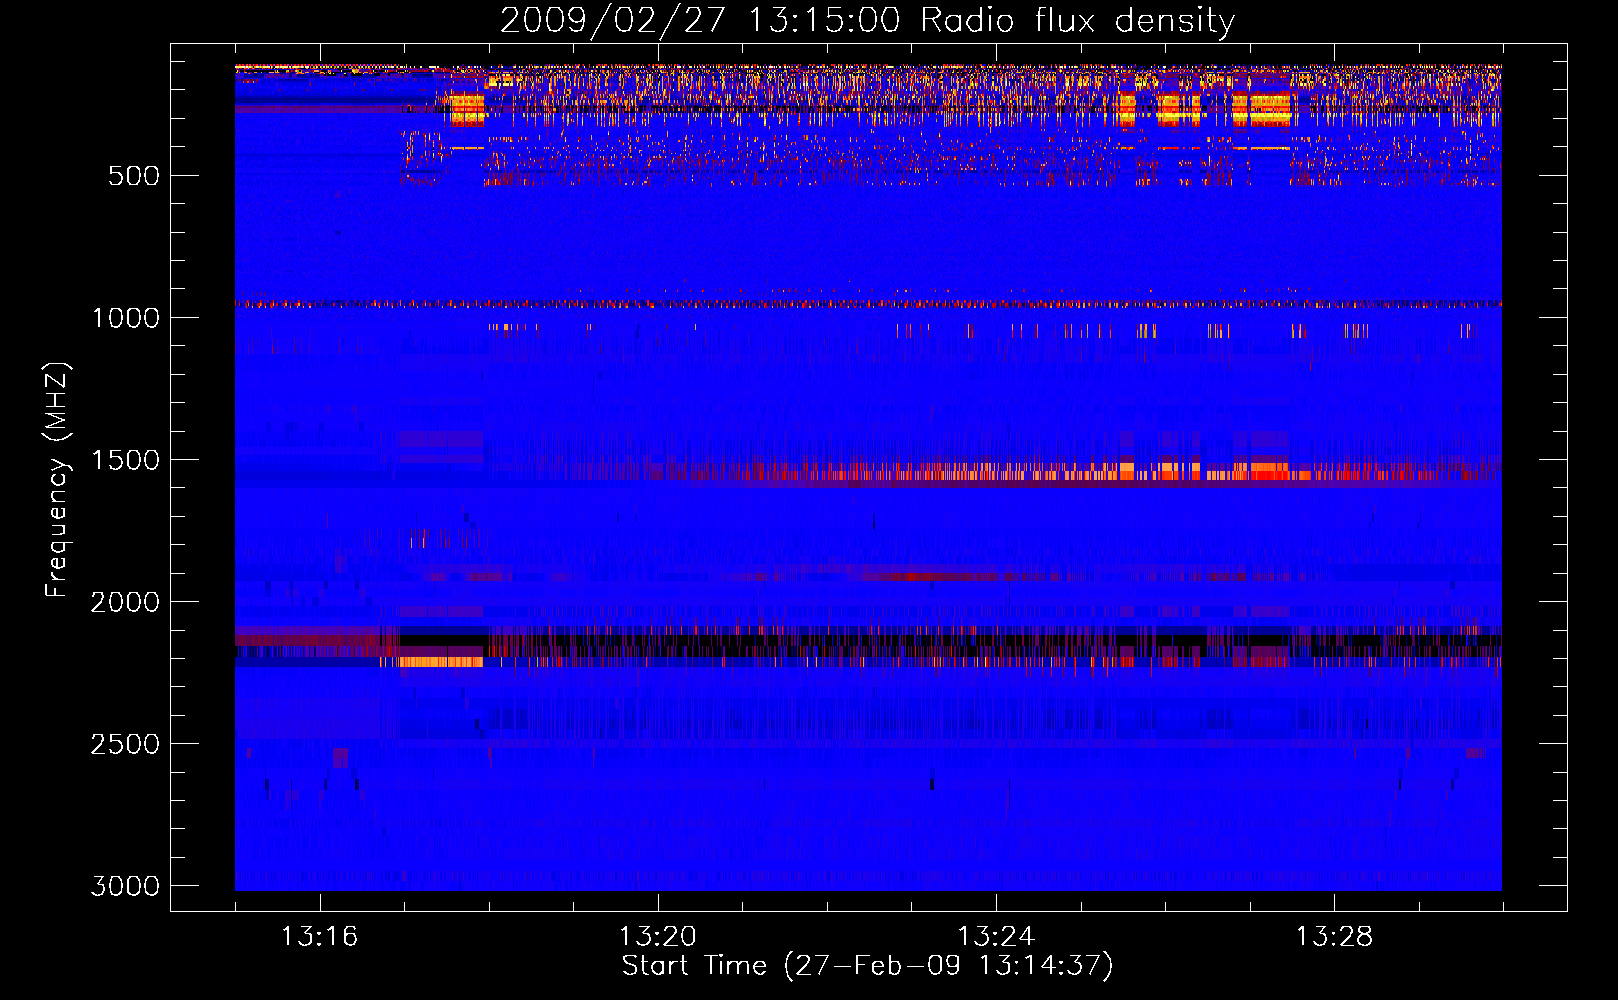Click the 13:28 time tick label
Viewport: 1618px width, 1000px height.
[1334, 937]
